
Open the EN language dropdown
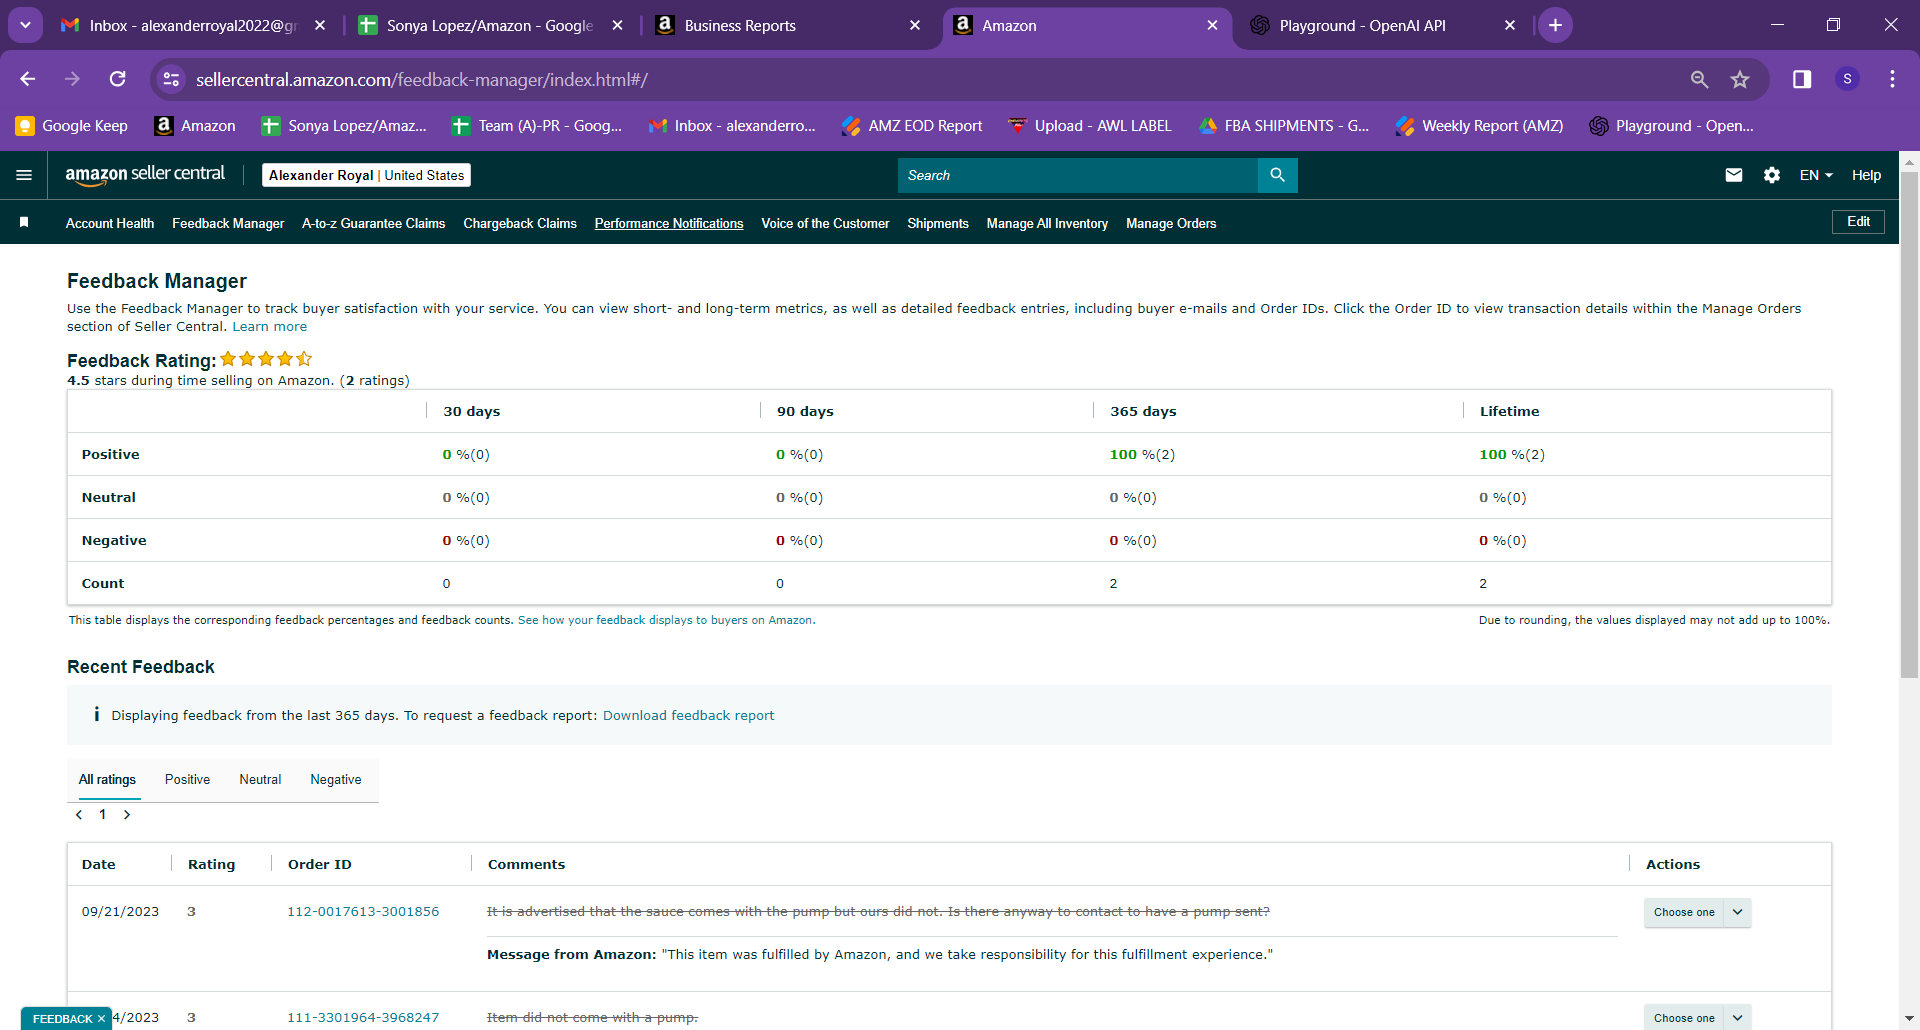[1816, 175]
